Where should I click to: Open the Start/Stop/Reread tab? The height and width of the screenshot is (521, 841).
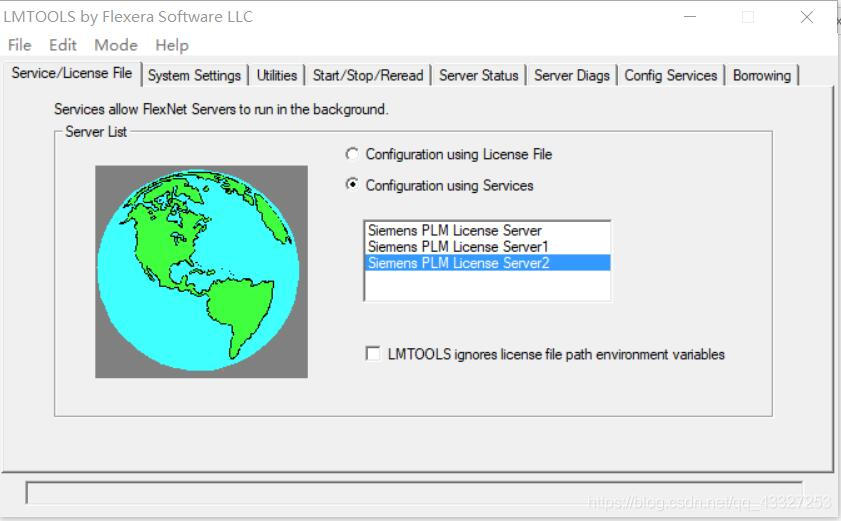(368, 76)
